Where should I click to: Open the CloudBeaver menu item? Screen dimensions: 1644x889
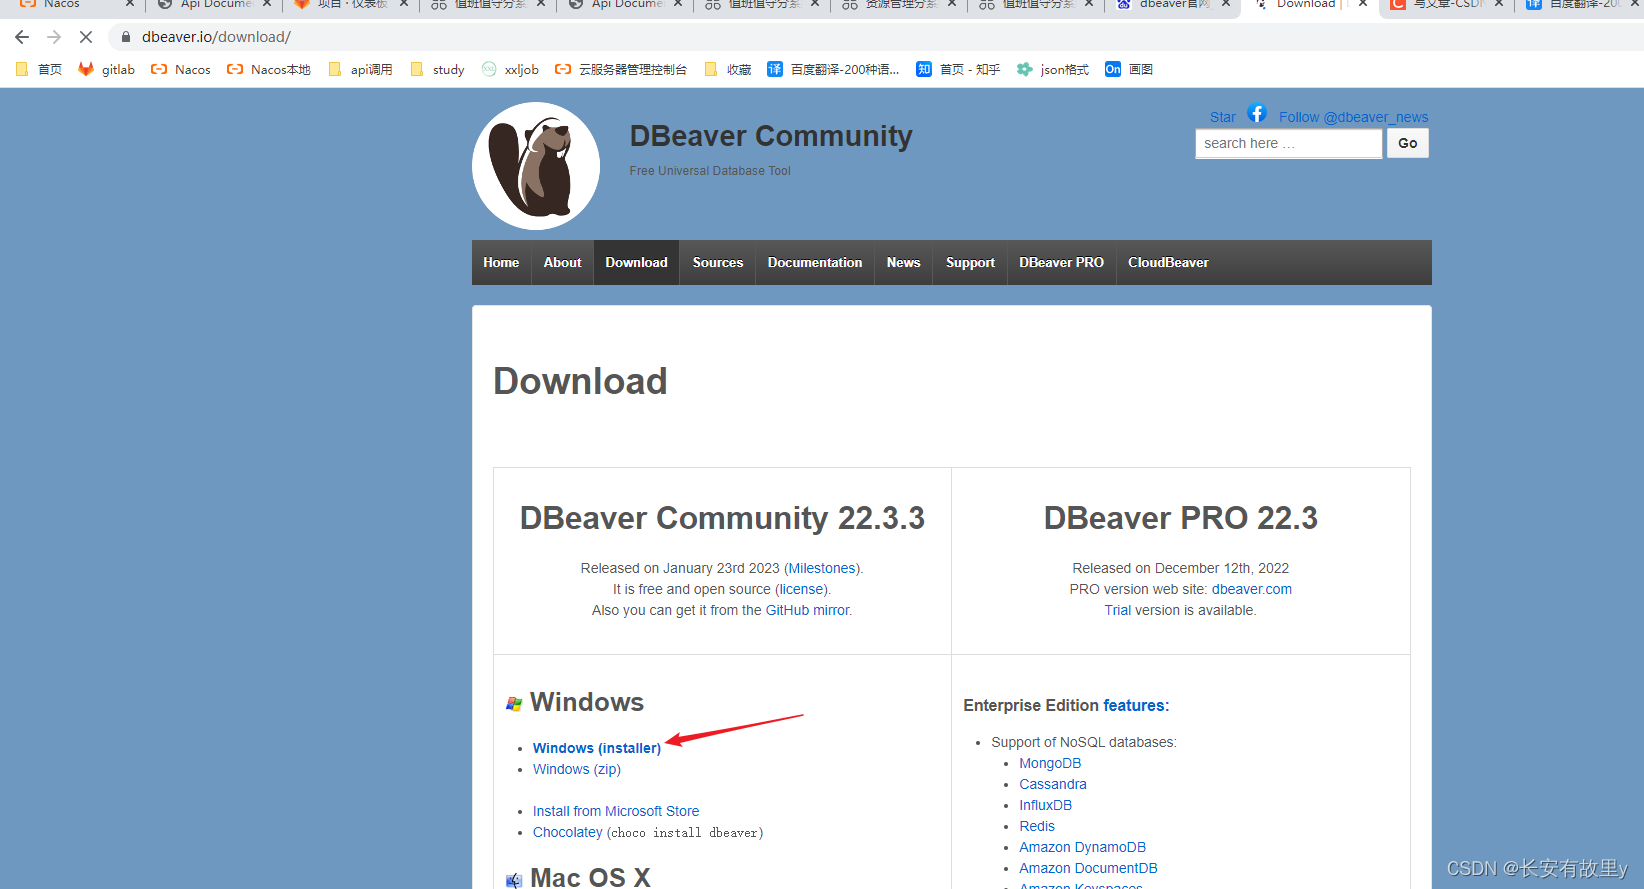1168,262
